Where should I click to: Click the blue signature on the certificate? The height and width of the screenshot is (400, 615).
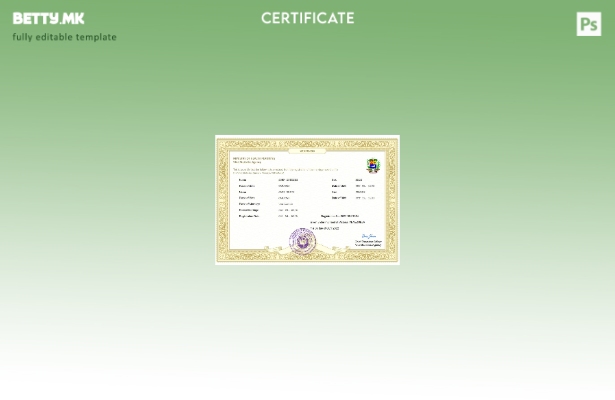368,236
